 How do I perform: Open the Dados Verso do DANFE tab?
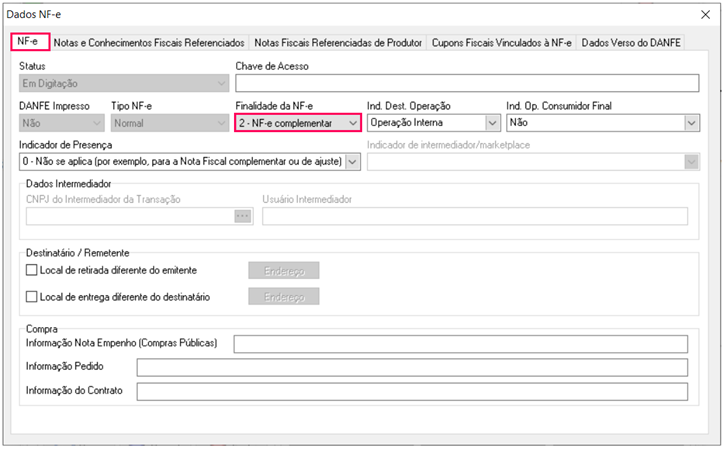point(630,43)
